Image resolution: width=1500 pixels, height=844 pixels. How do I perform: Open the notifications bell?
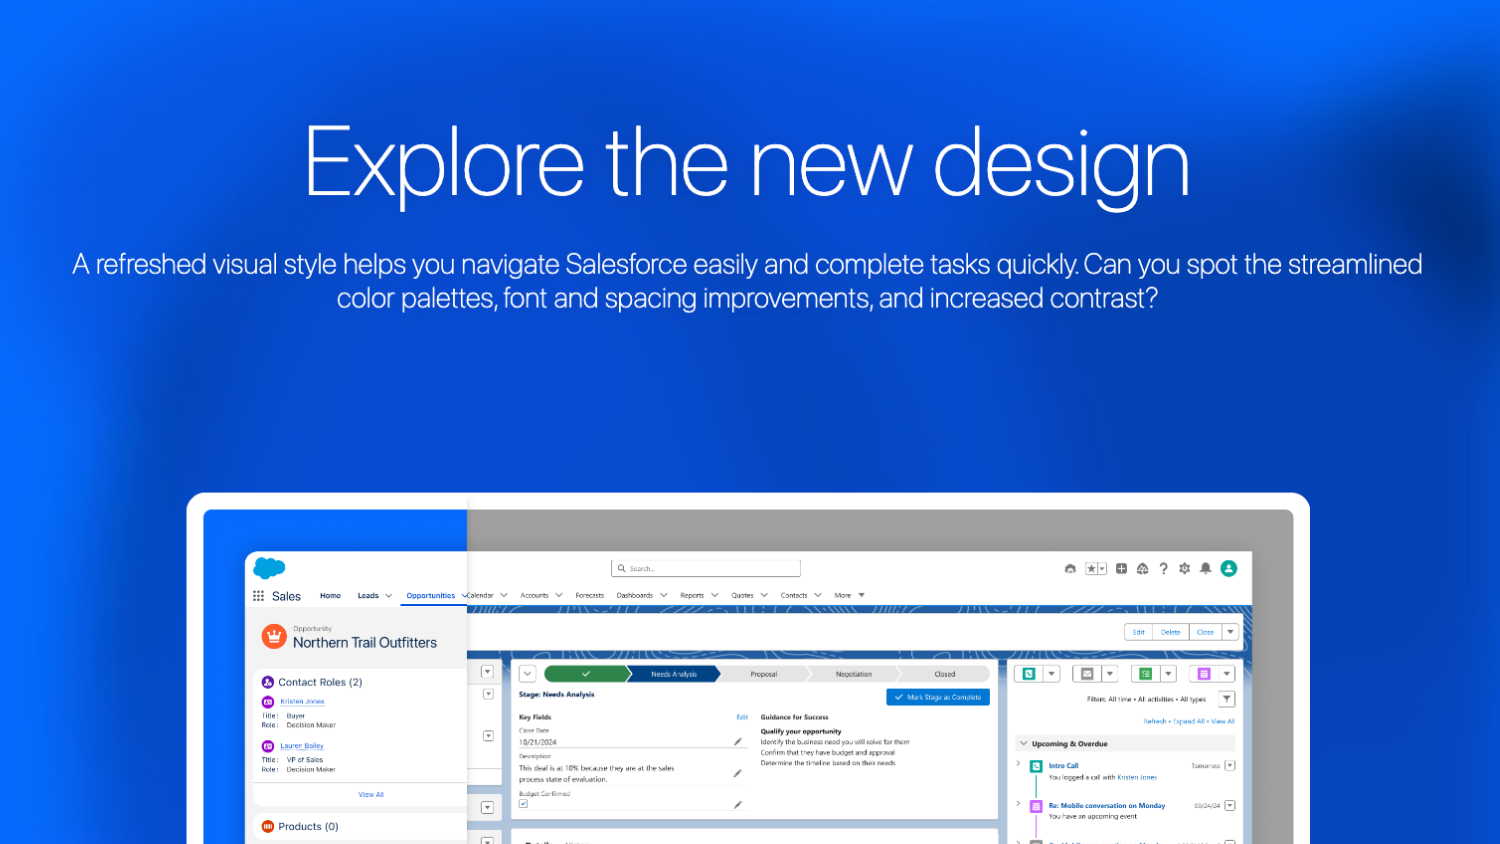tap(1206, 568)
